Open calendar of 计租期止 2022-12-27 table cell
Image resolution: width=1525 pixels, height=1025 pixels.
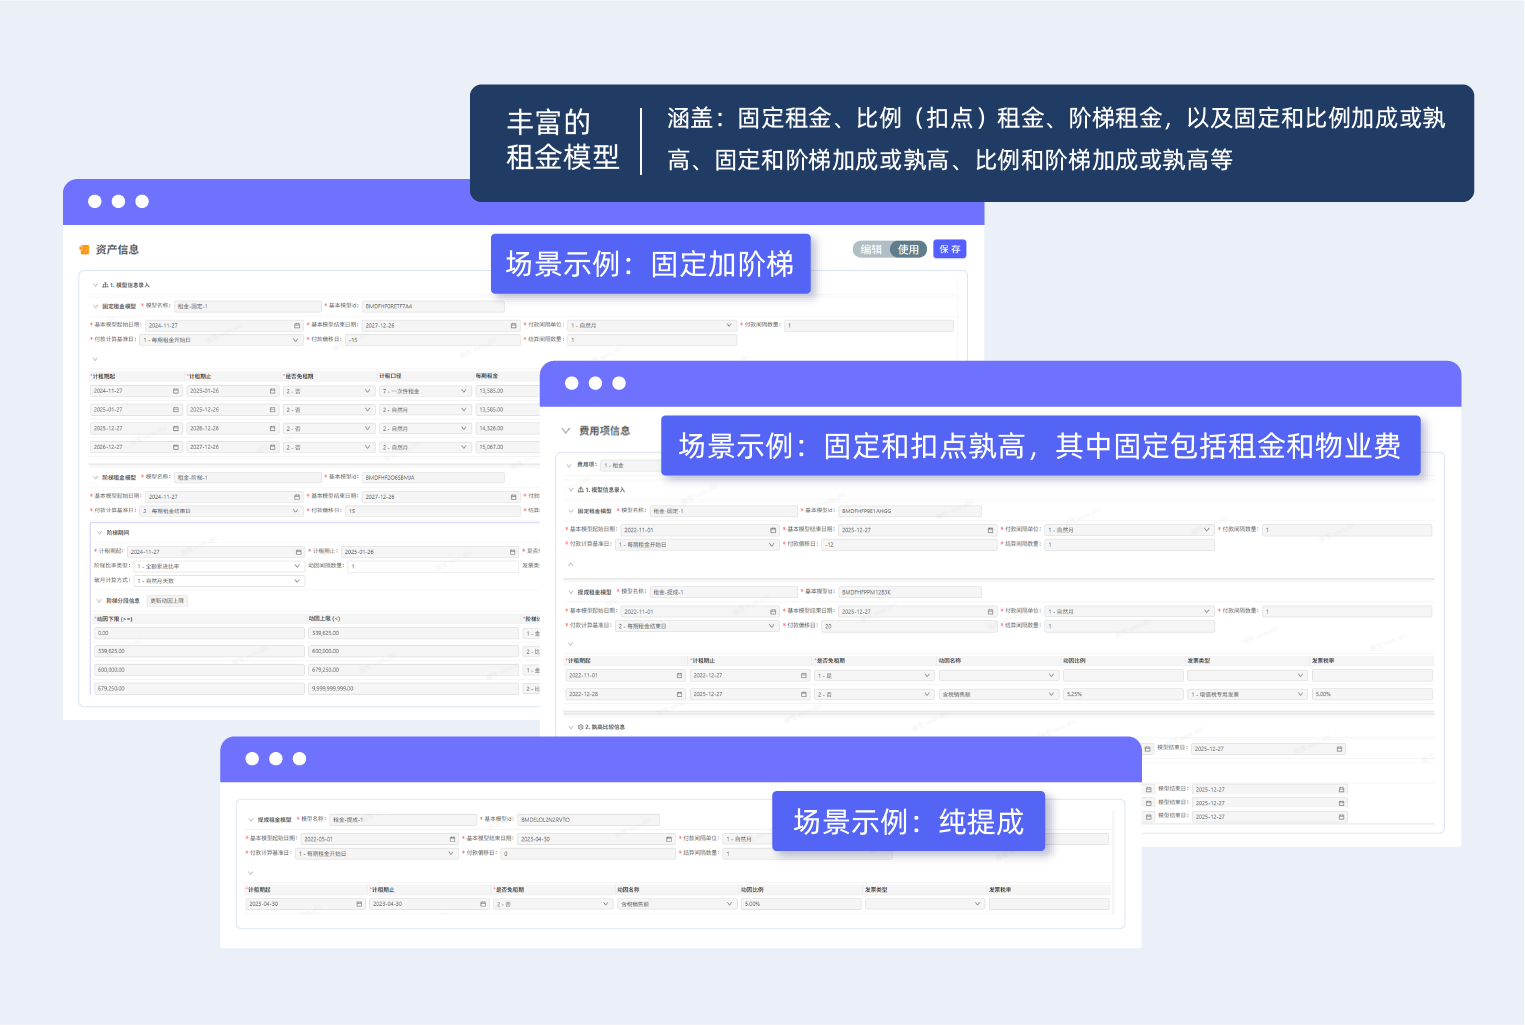[804, 676]
